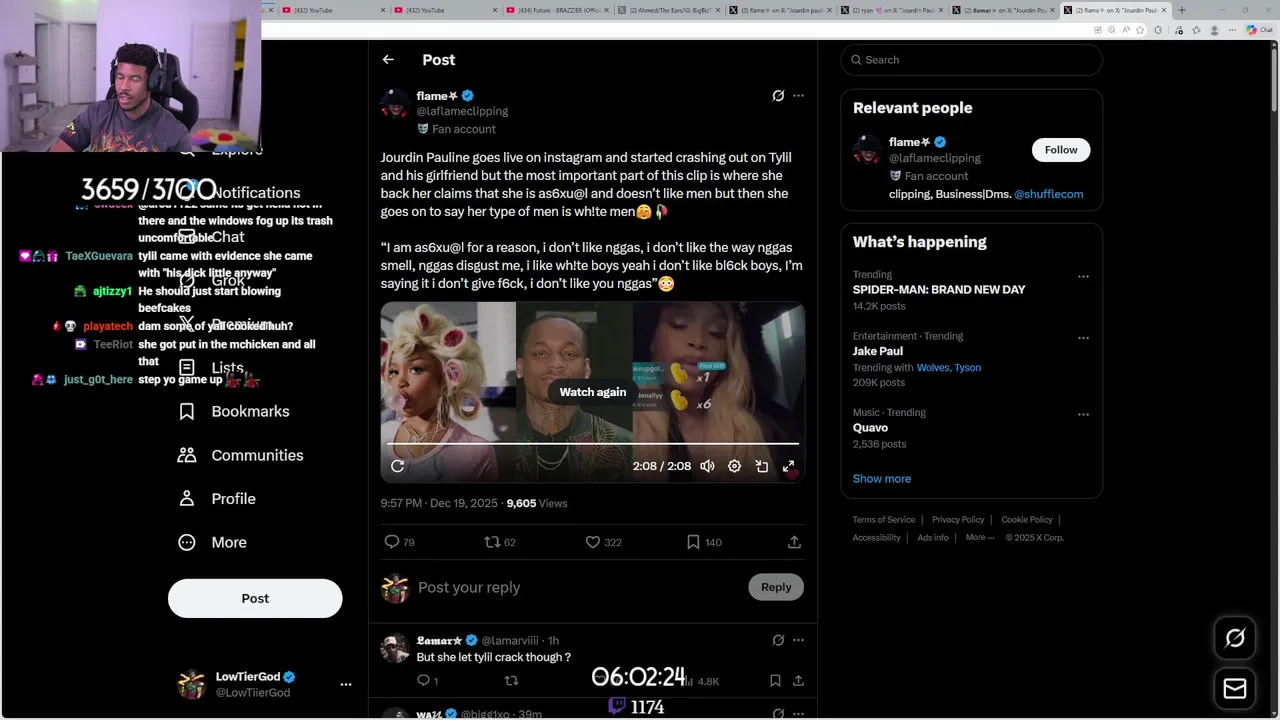Open the Jake Paul trending topic
This screenshot has width=1280, height=720.
[x=877, y=351]
